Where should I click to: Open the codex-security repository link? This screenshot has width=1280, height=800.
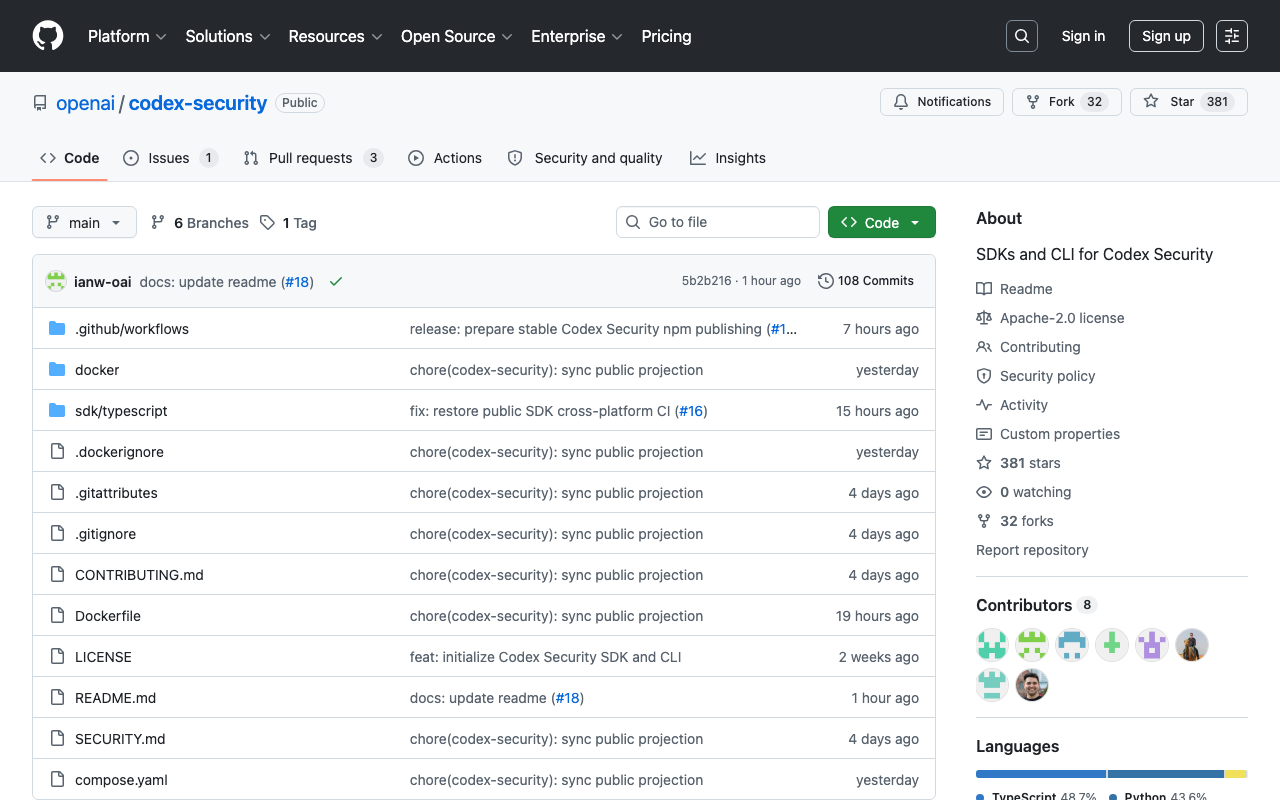198,103
